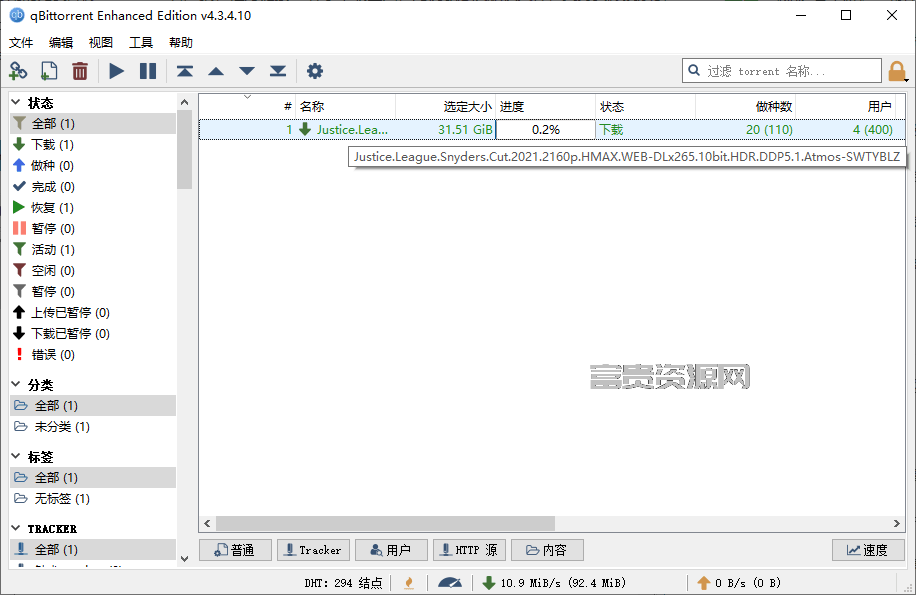Select the 错误 (0) status filter
The image size is (916, 595).
point(93,355)
